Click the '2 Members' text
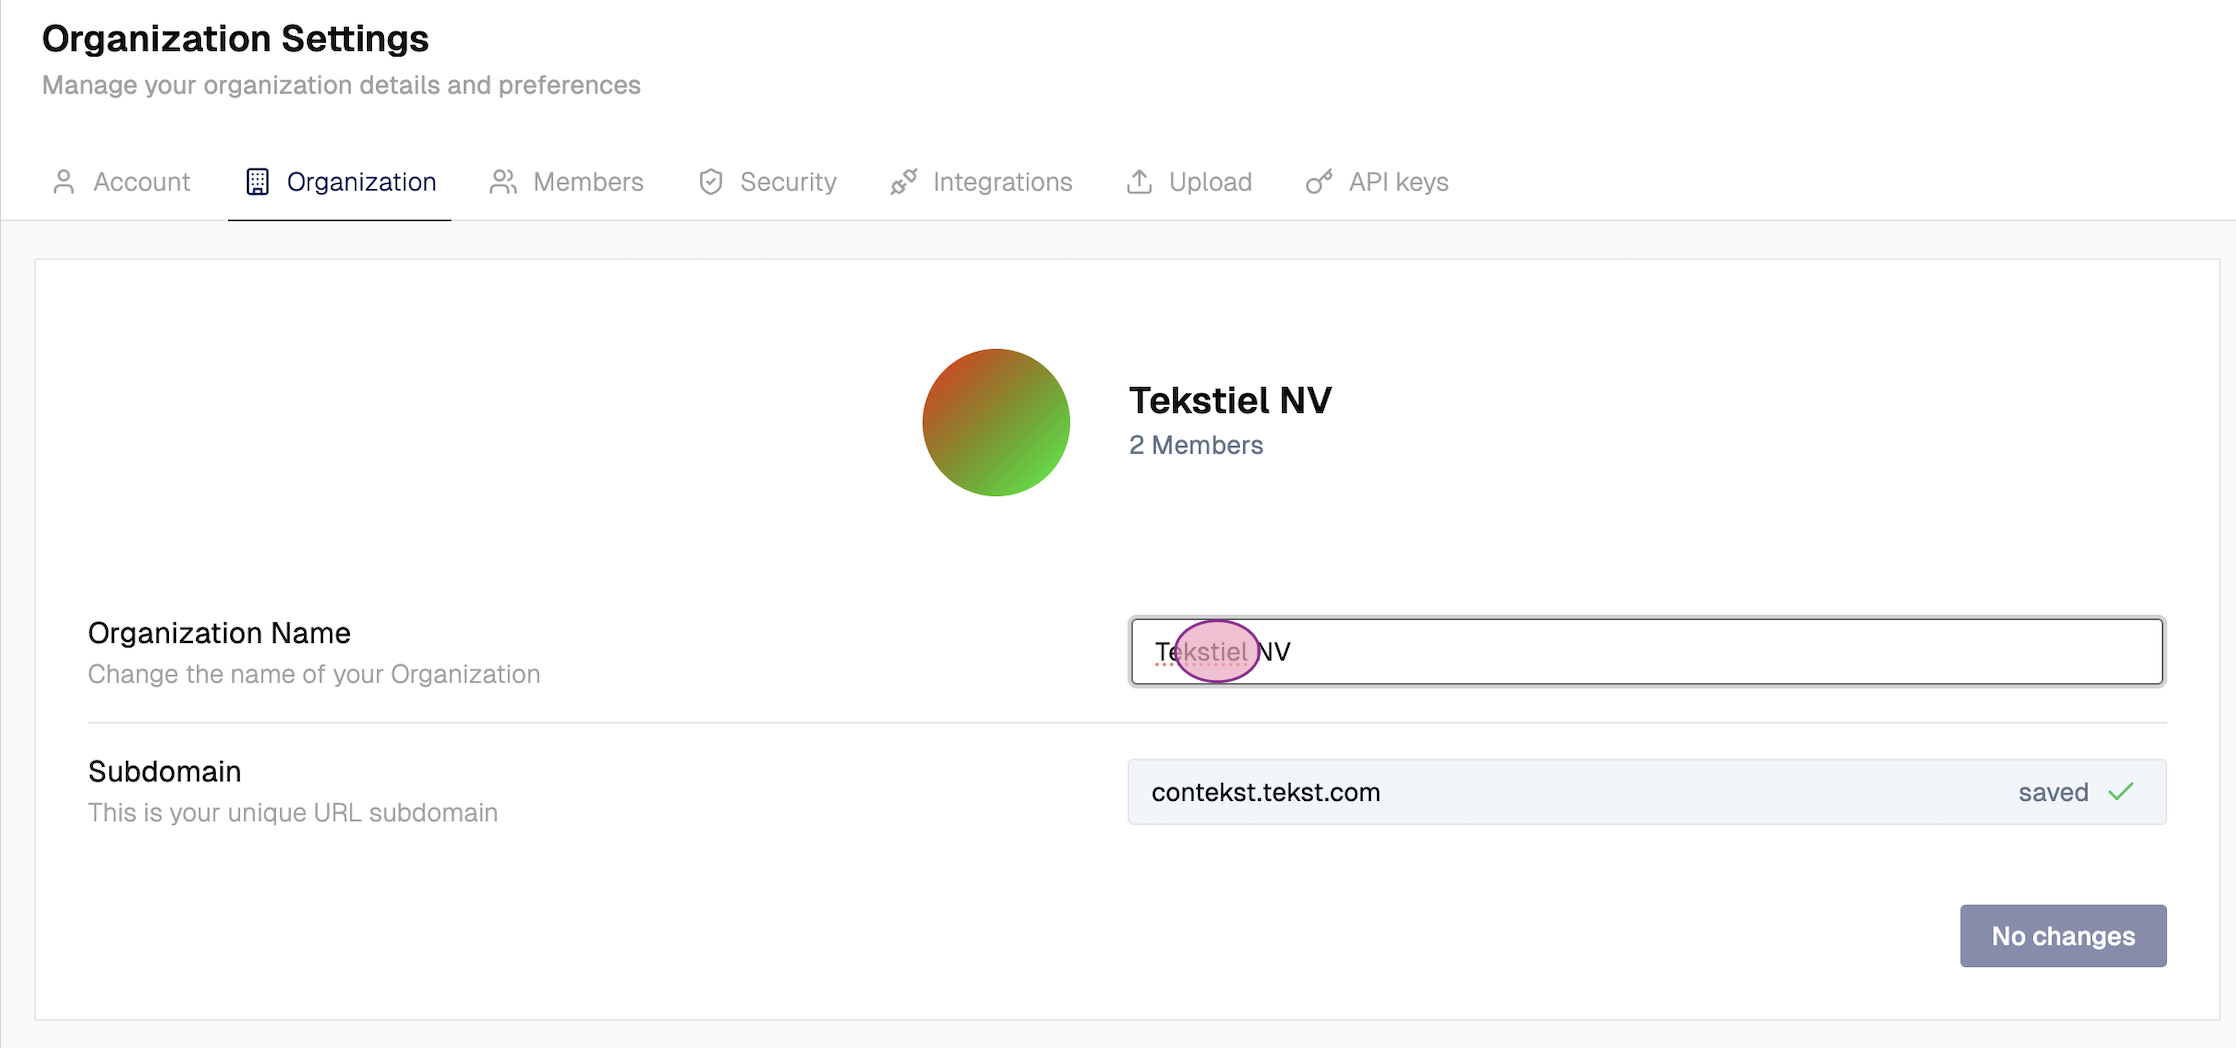The width and height of the screenshot is (2236, 1048). pyautogui.click(x=1196, y=445)
